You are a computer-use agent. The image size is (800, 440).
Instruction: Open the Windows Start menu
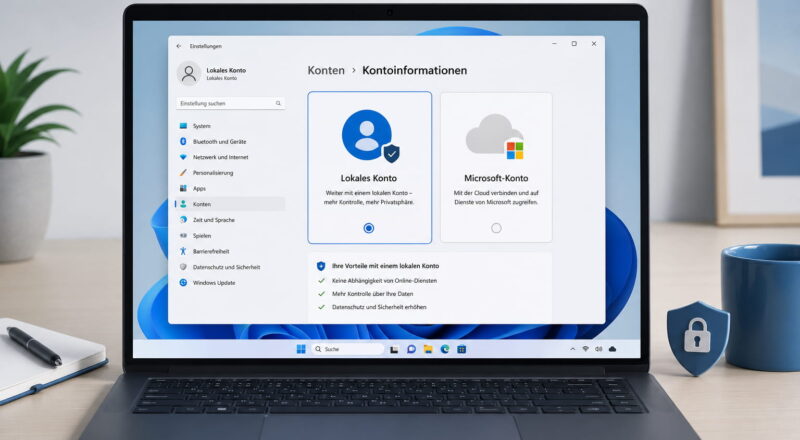click(x=301, y=349)
